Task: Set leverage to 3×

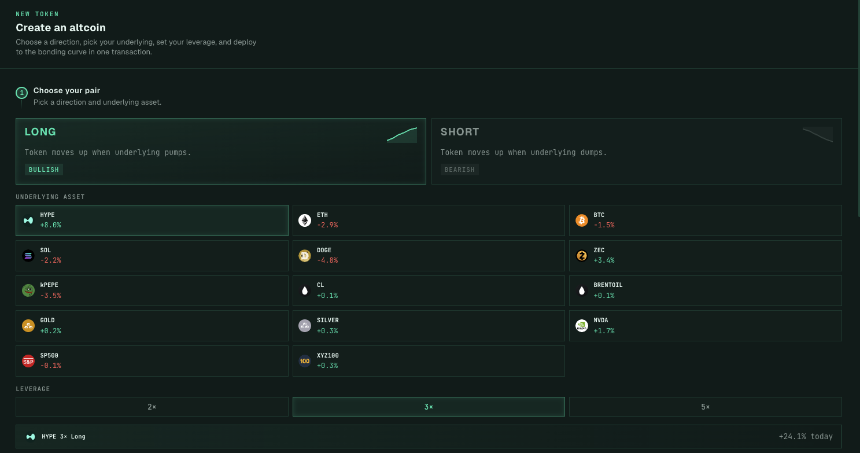Action: click(428, 407)
